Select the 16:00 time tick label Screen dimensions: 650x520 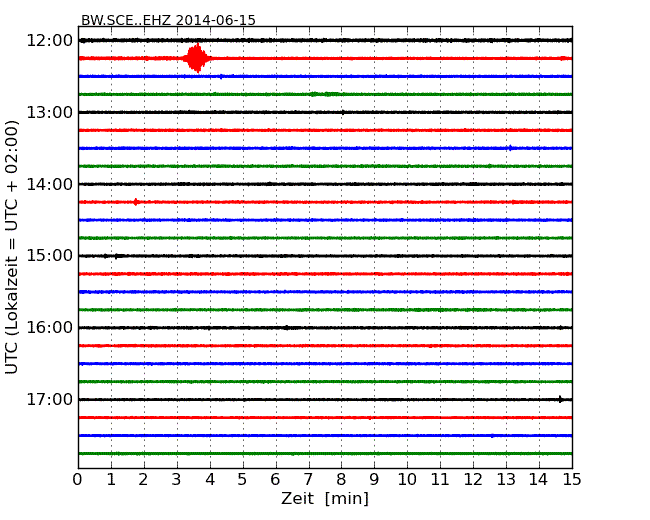50,328
